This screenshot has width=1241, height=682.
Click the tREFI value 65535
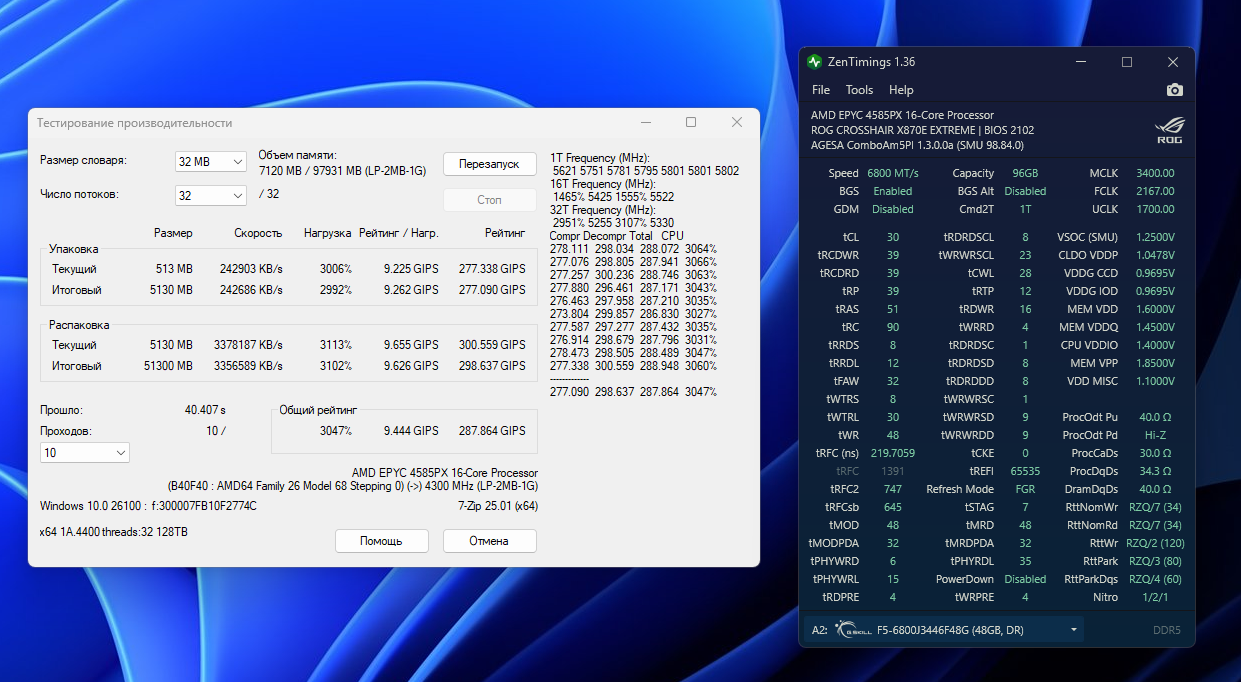[1025, 471]
